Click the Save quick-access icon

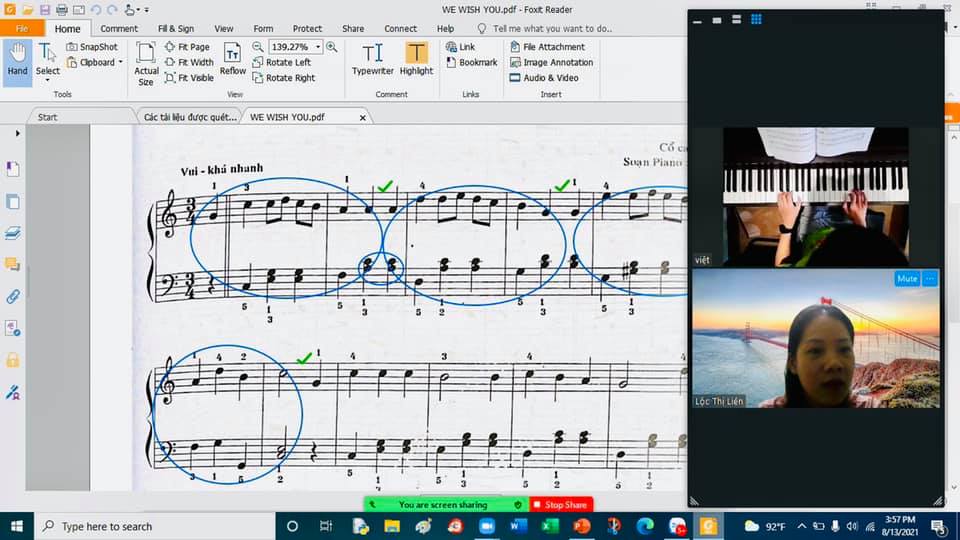pos(45,10)
